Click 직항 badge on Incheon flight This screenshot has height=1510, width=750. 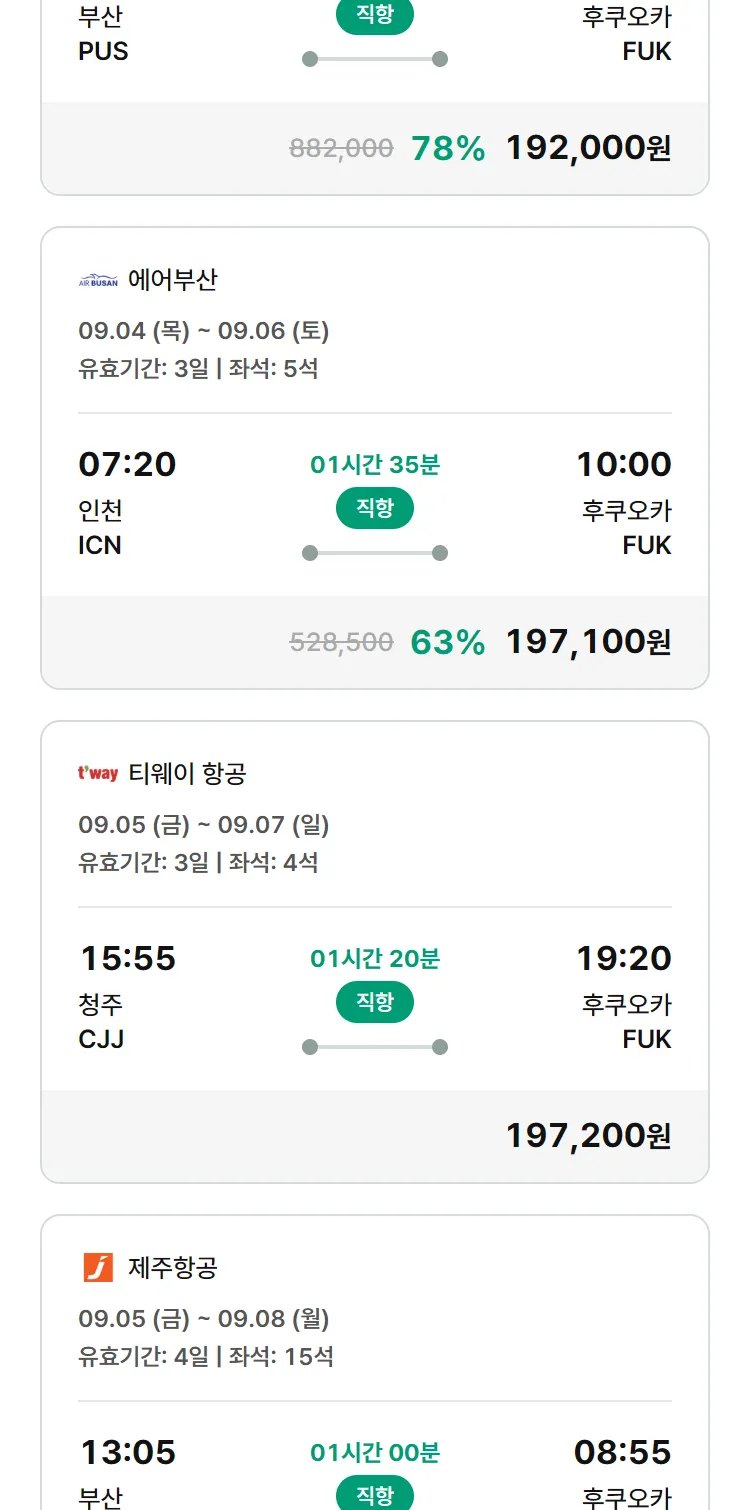(375, 508)
